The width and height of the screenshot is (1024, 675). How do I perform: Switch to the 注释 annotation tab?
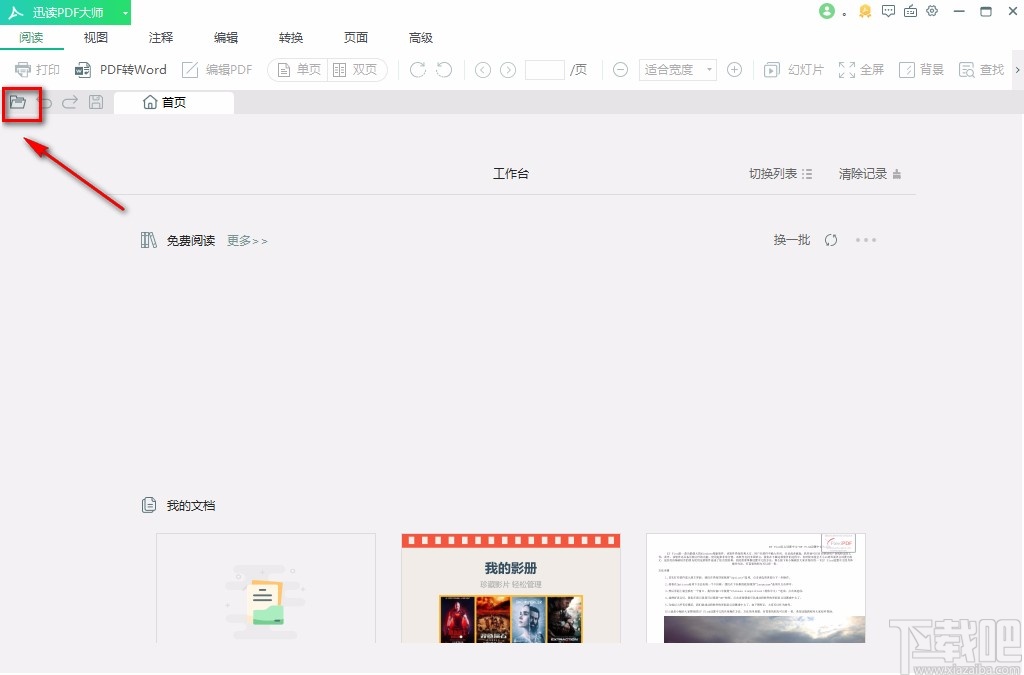pyautogui.click(x=160, y=37)
